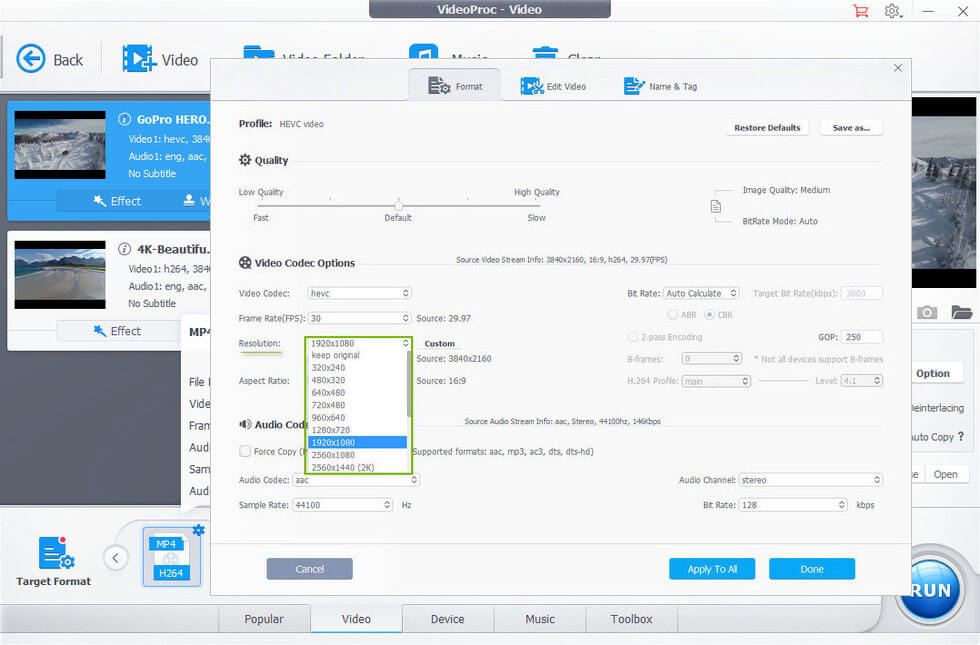Switch to the Edit Video tab
The image size is (980, 645).
[553, 86]
